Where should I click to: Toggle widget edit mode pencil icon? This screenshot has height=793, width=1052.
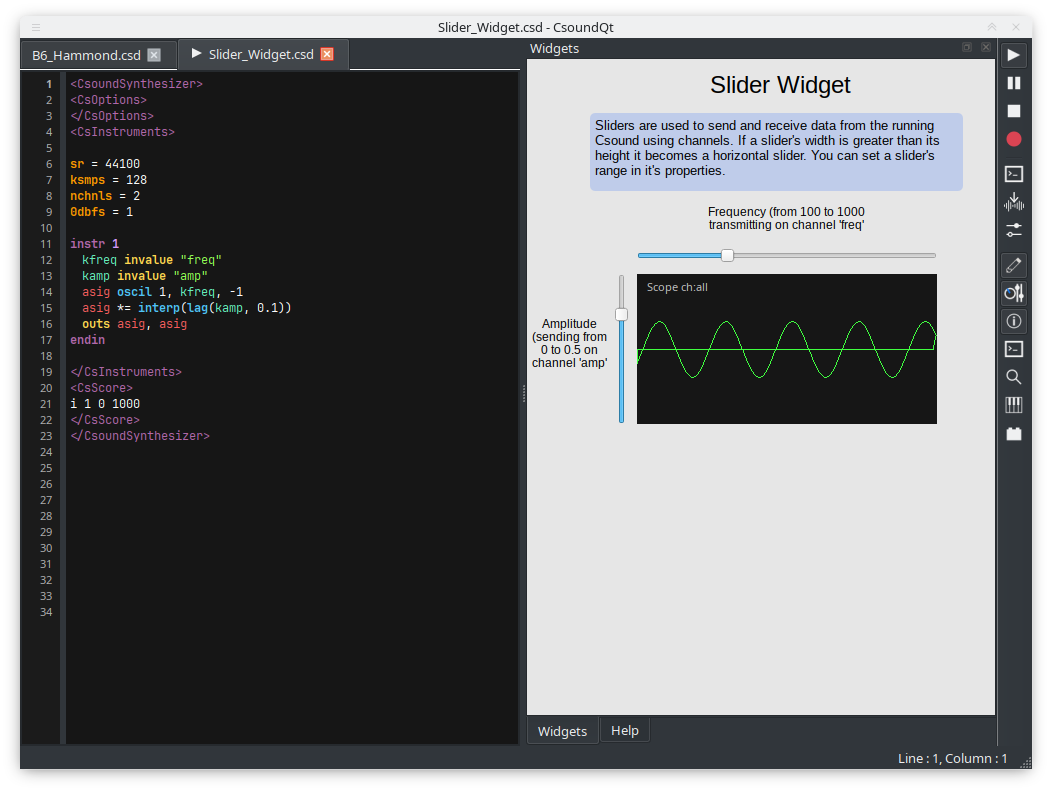tap(1014, 265)
